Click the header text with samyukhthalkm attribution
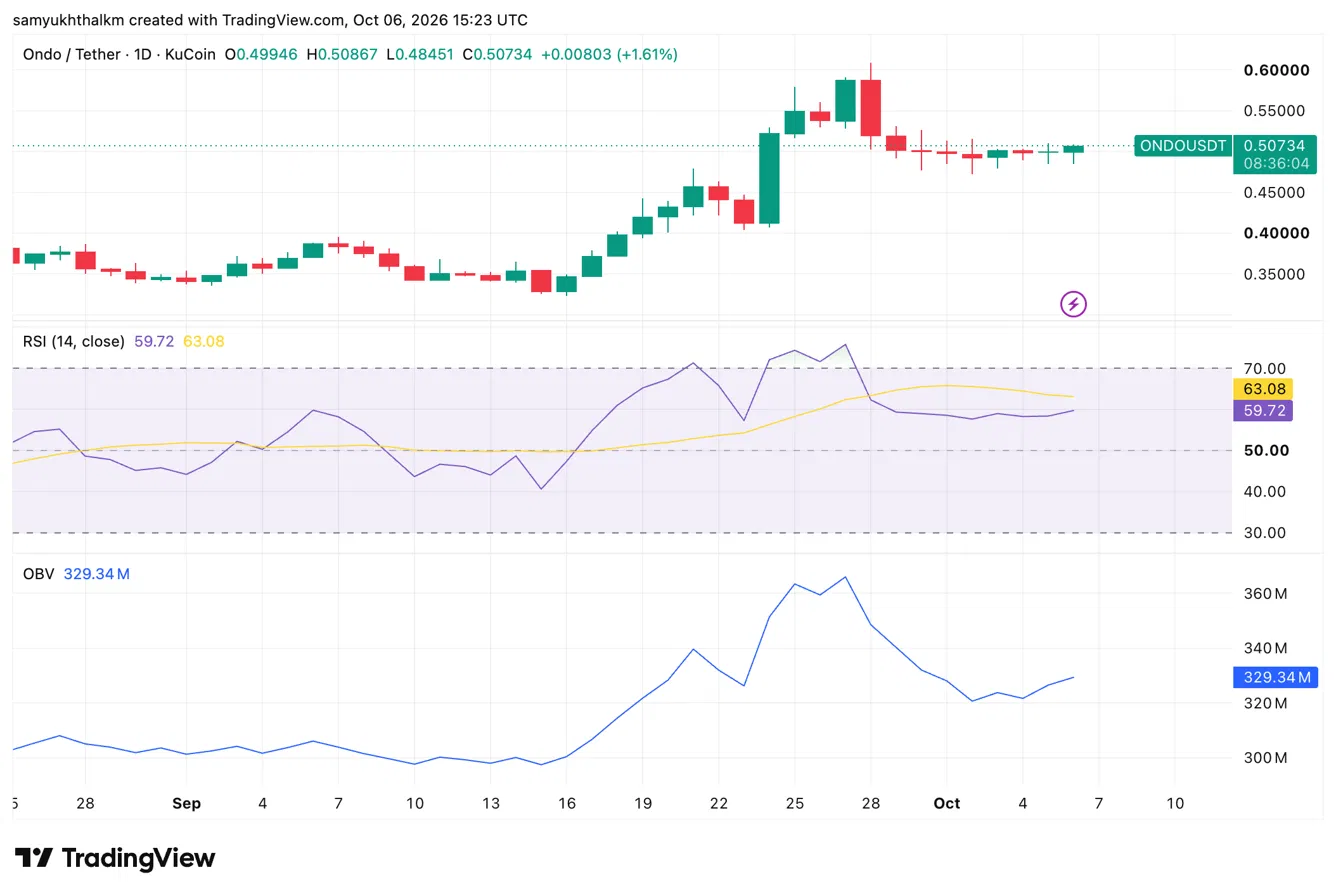This screenshot has height=896, width=1336. click(270, 20)
